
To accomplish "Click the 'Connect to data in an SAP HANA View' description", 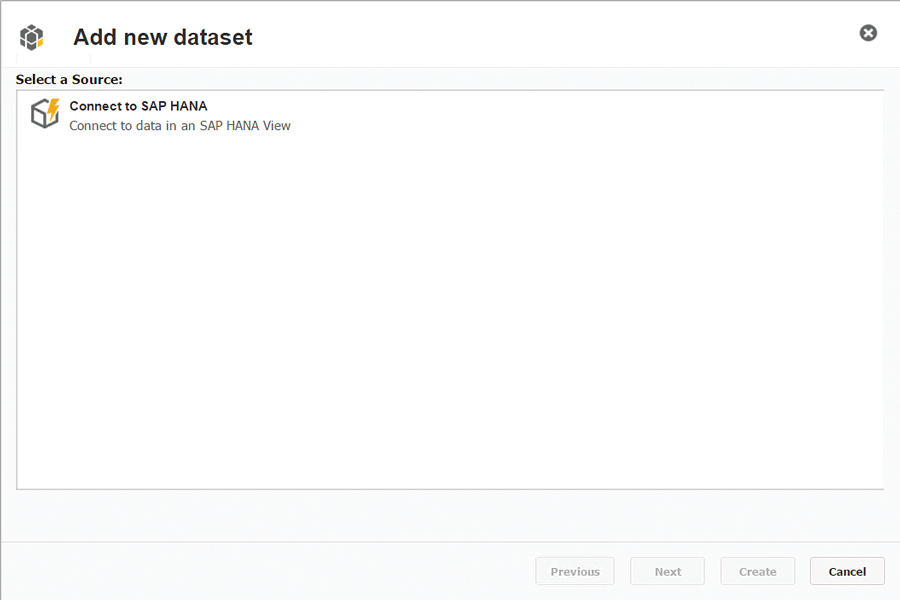I will coord(180,126).
